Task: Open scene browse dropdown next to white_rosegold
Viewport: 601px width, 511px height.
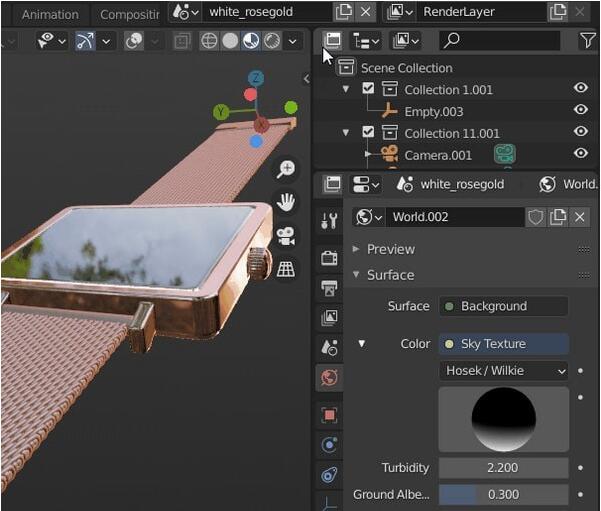Action: click(186, 12)
